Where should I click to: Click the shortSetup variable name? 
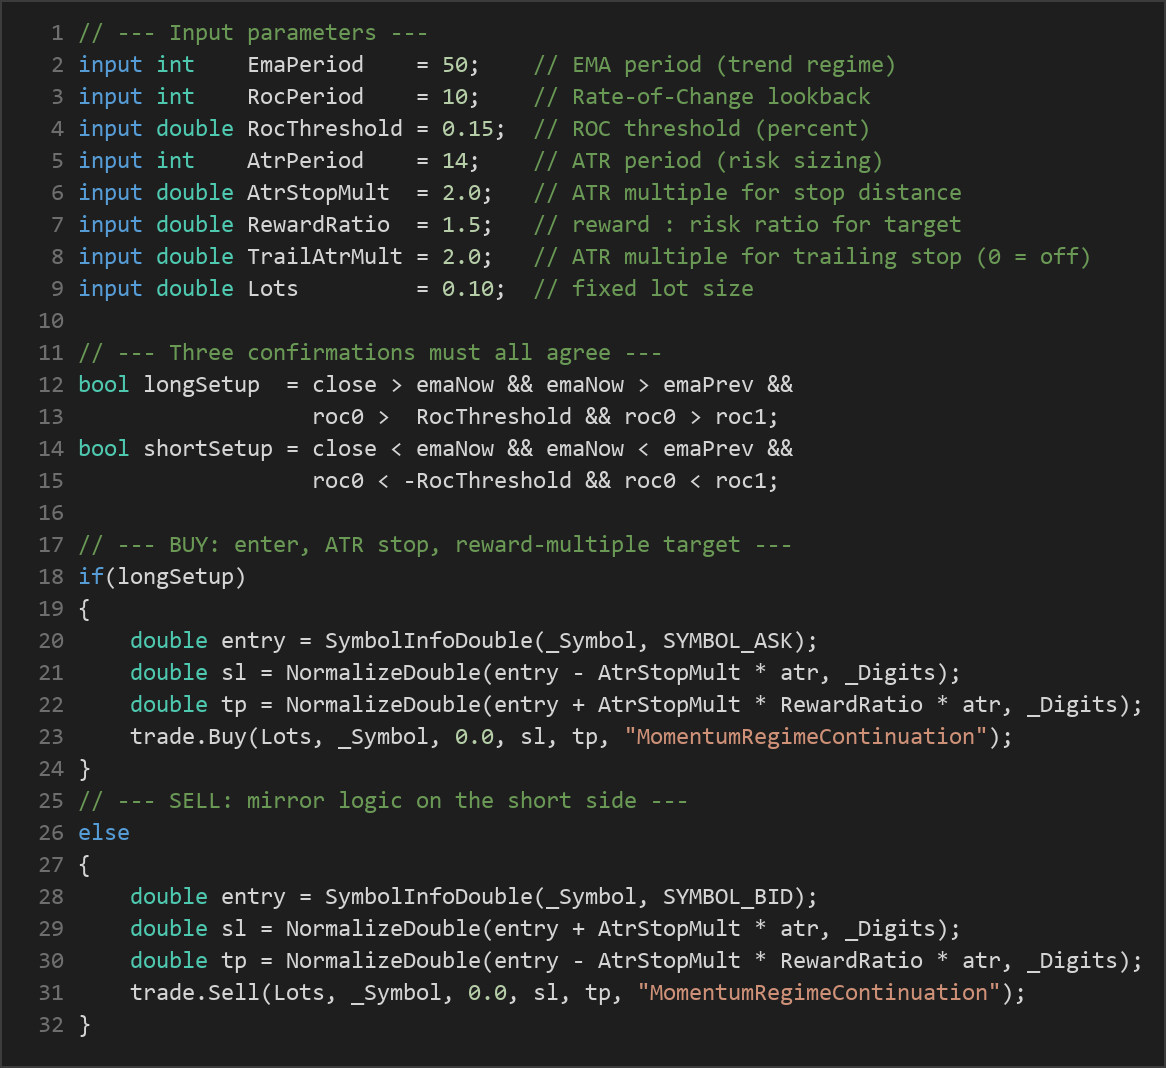(207, 448)
